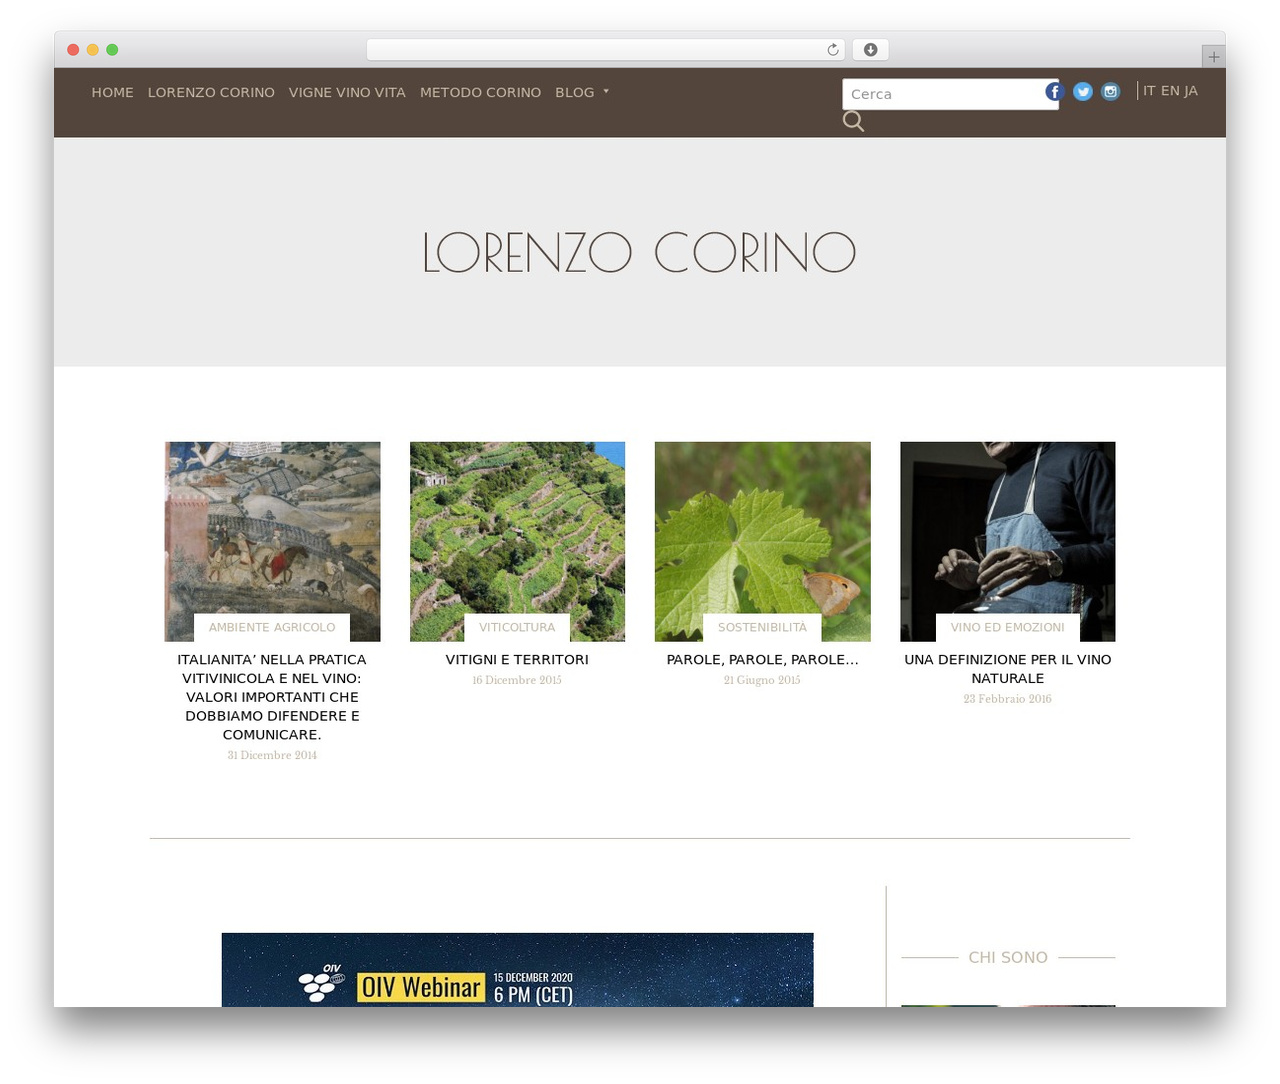
Task: Click the browser download icon
Action: pyautogui.click(x=870, y=50)
